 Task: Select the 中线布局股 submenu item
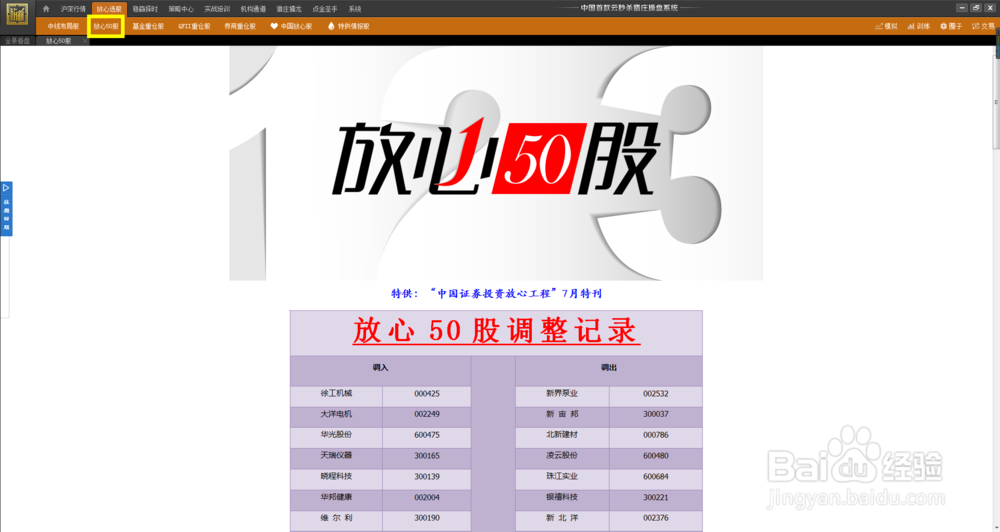(63, 26)
